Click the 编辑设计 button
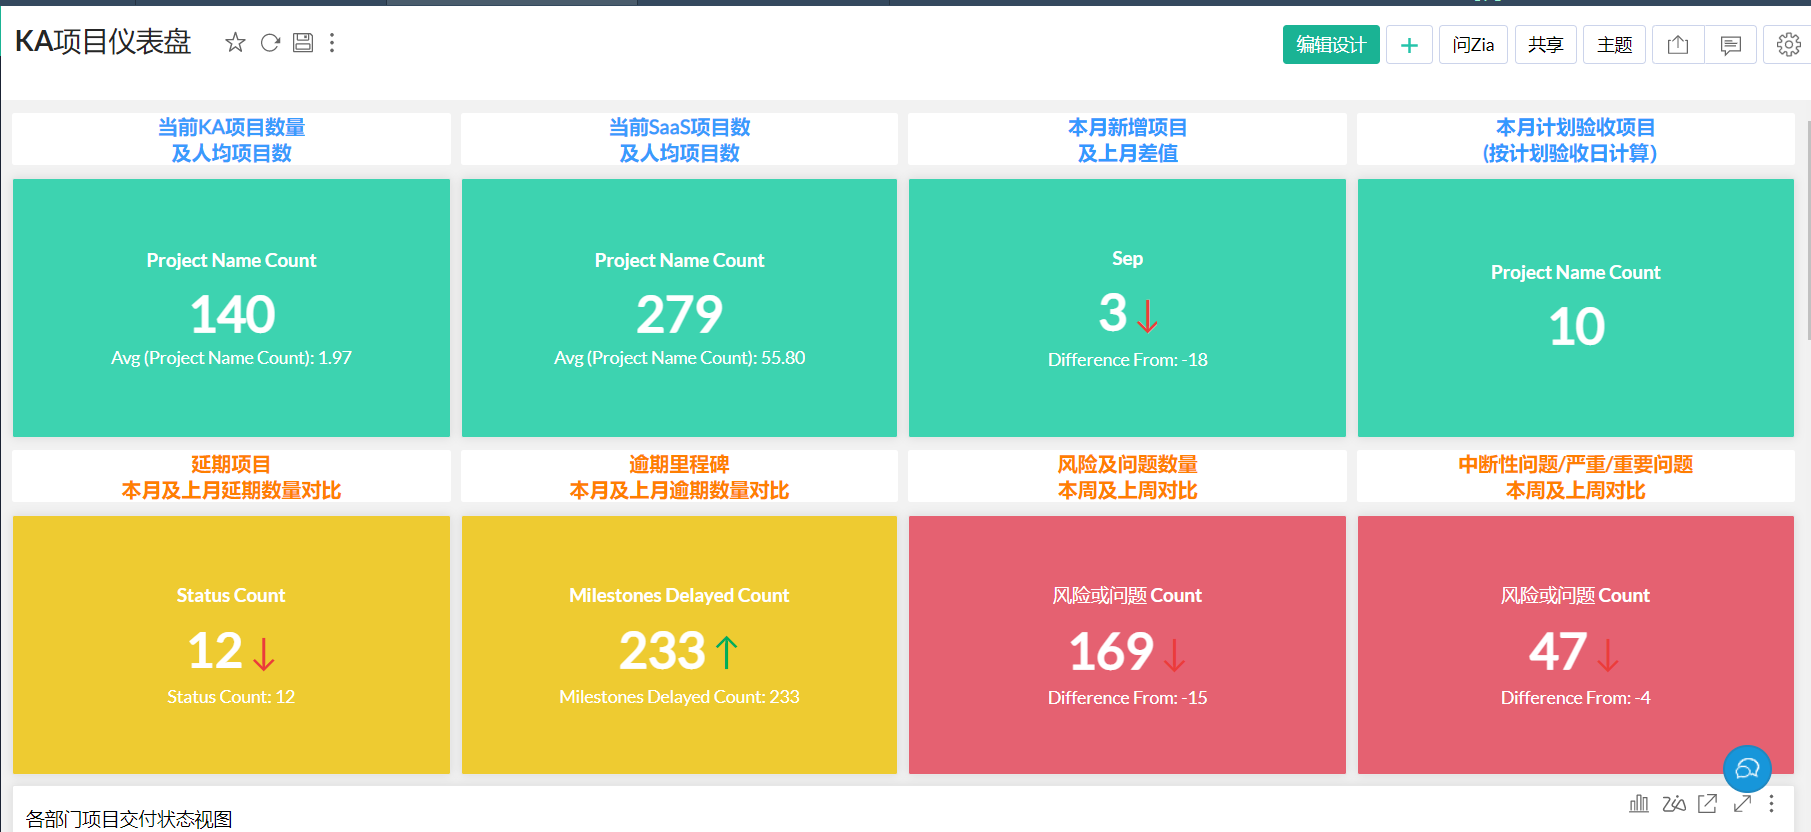The height and width of the screenshot is (832, 1811). (1330, 45)
